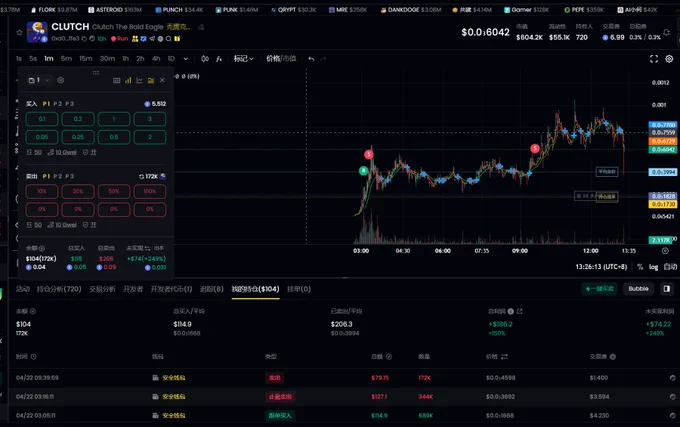Select buy preset P3
The height and width of the screenshot is (427, 680).
click(69, 104)
